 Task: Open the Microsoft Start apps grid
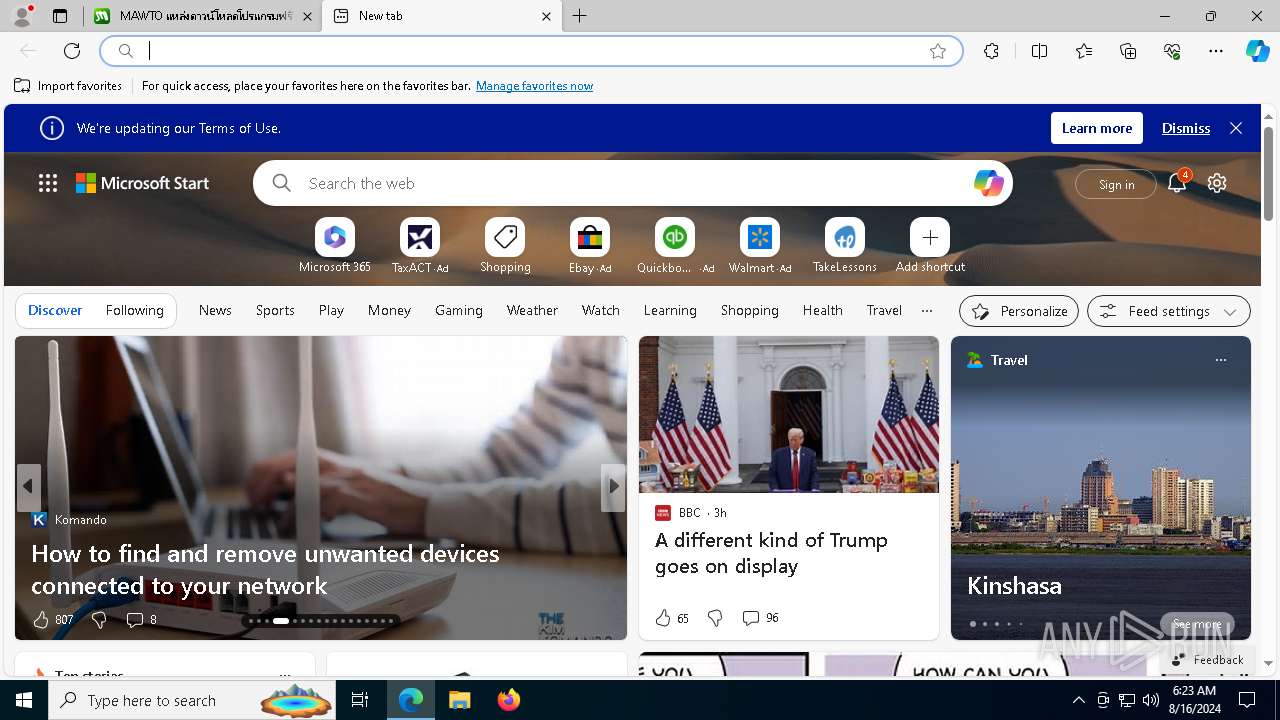tap(48, 183)
